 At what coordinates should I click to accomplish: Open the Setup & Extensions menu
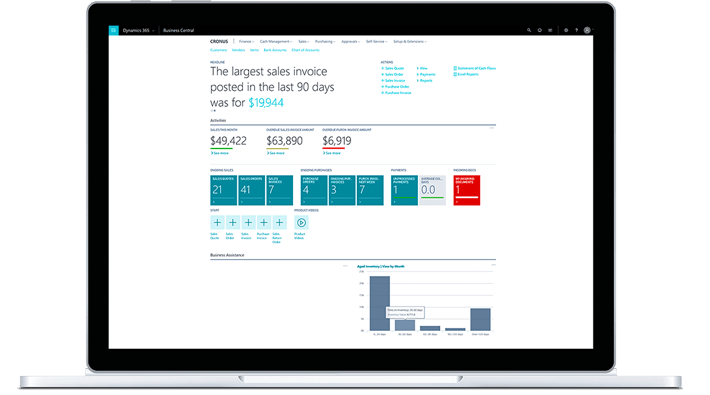(410, 42)
